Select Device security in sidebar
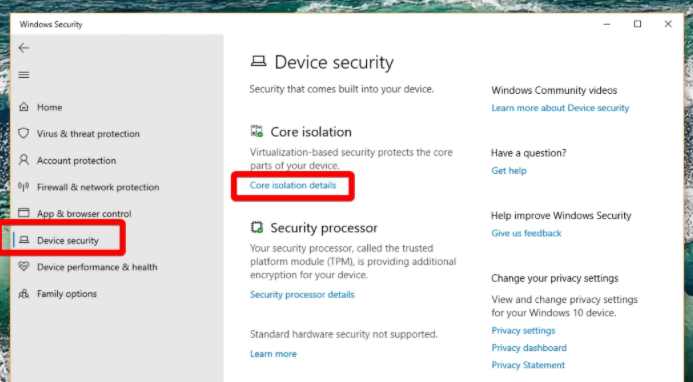 (x=68, y=240)
